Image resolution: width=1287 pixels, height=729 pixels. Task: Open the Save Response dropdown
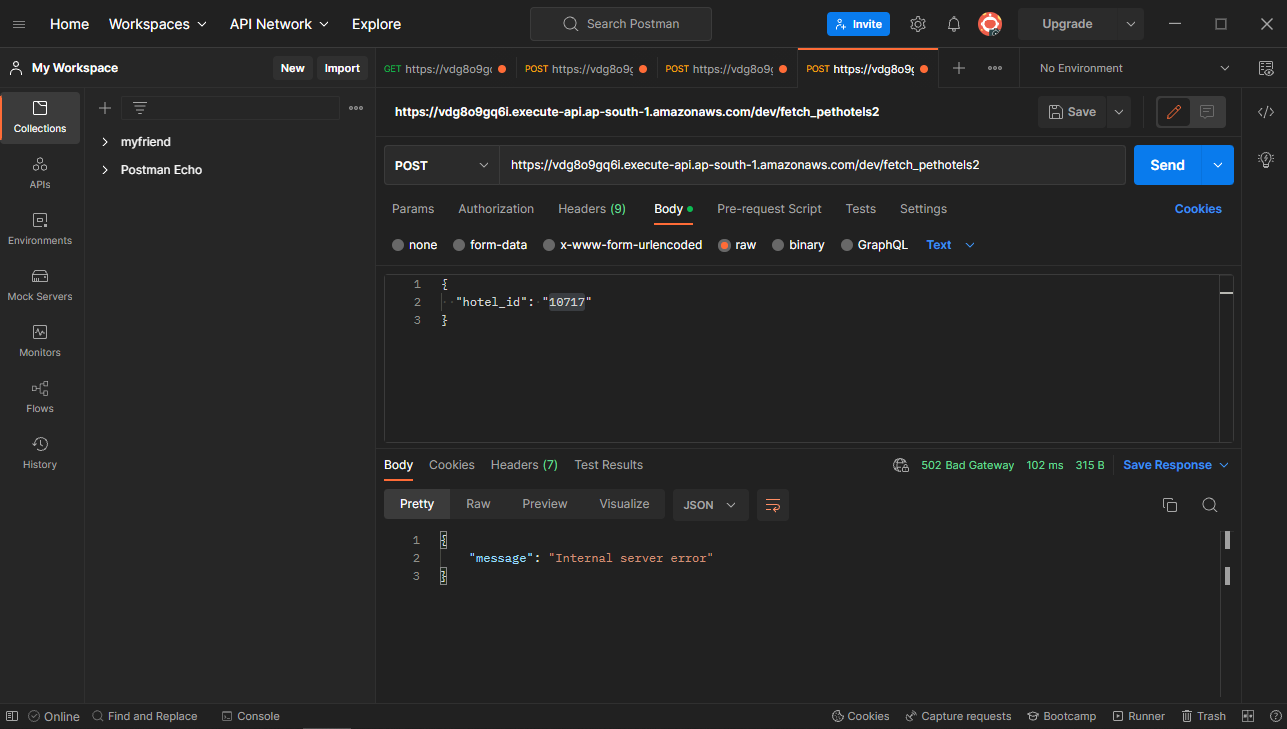pyautogui.click(x=1176, y=465)
